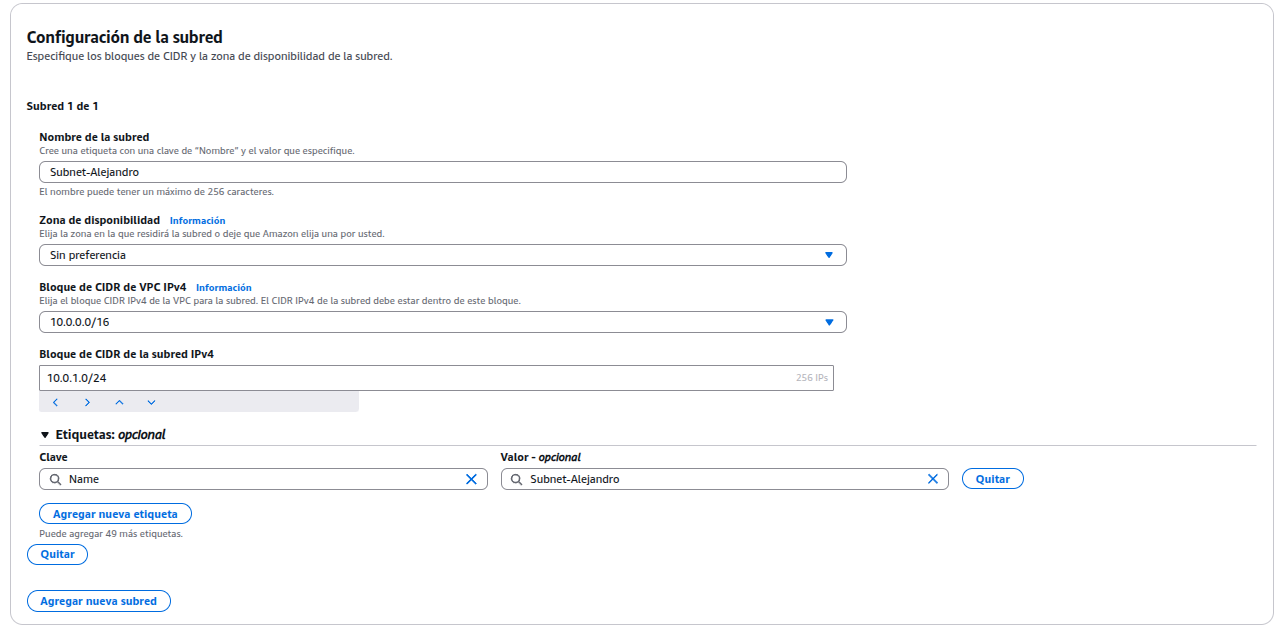Click Quitar button to remove the subnet

(x=57, y=554)
